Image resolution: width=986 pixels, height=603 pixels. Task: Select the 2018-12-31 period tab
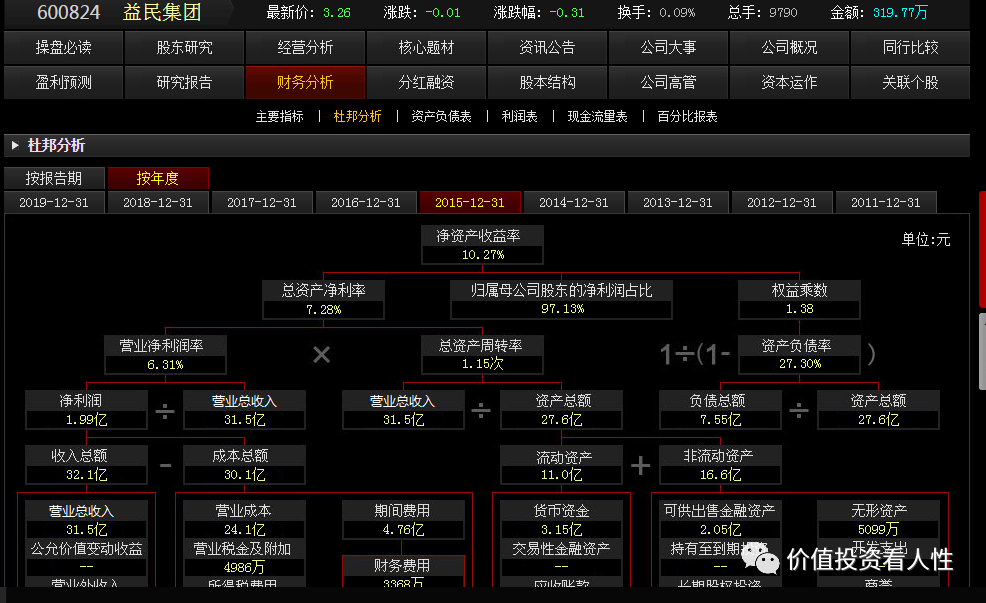[158, 202]
